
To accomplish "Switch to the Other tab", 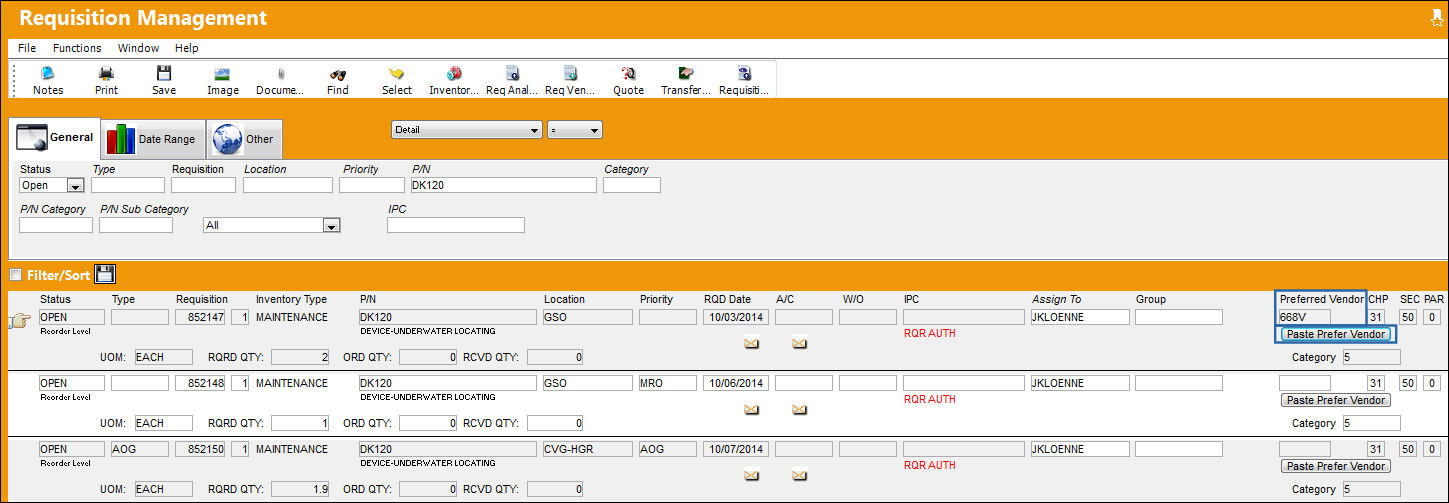I will coord(245,139).
